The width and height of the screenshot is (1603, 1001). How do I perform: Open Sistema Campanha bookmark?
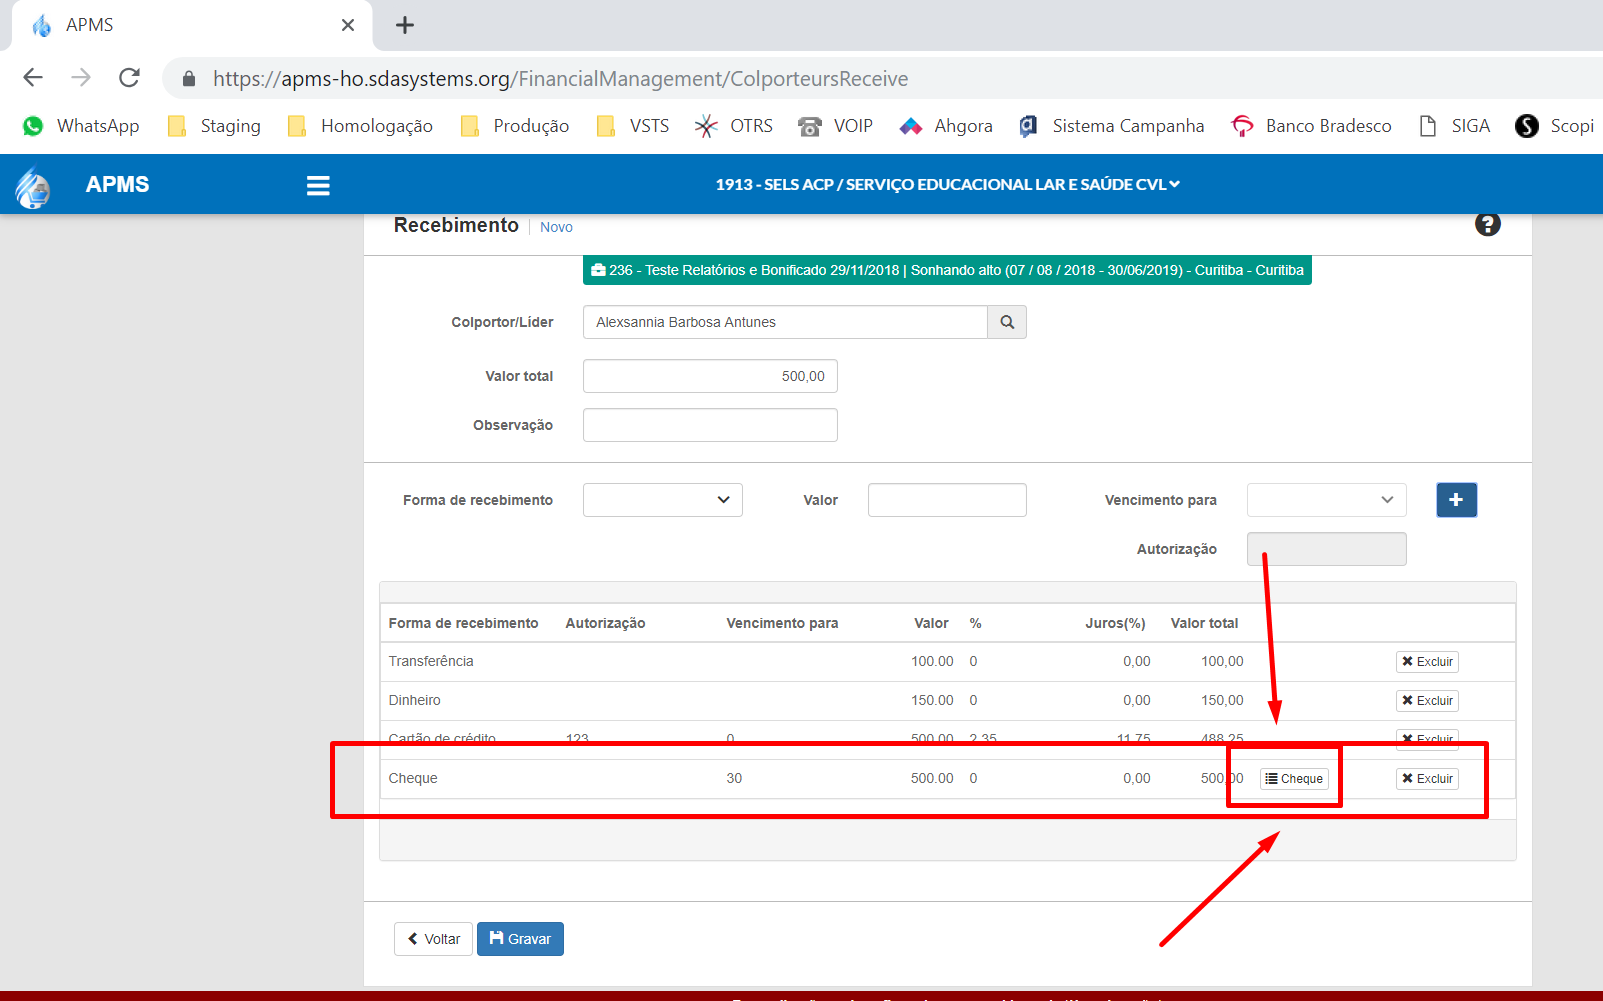(x=1111, y=126)
